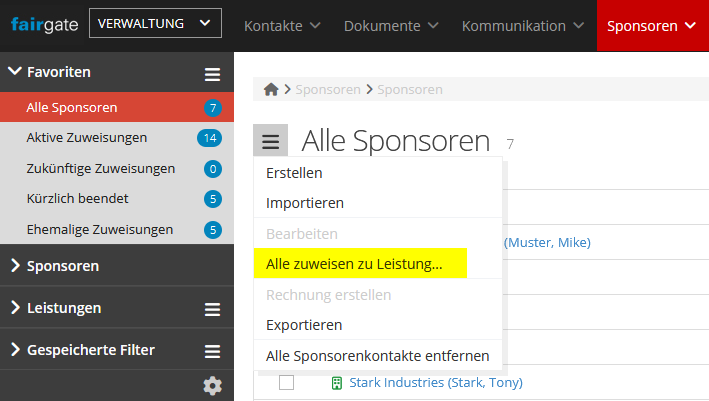Click the Sponsoren breadcrumb link
The image size is (709, 401).
click(x=326, y=90)
